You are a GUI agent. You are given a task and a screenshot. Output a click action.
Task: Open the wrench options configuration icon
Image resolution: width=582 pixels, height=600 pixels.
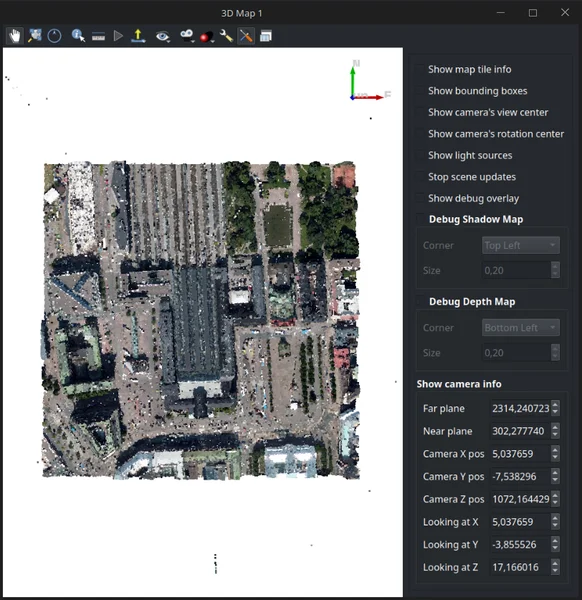pyautogui.click(x=227, y=36)
